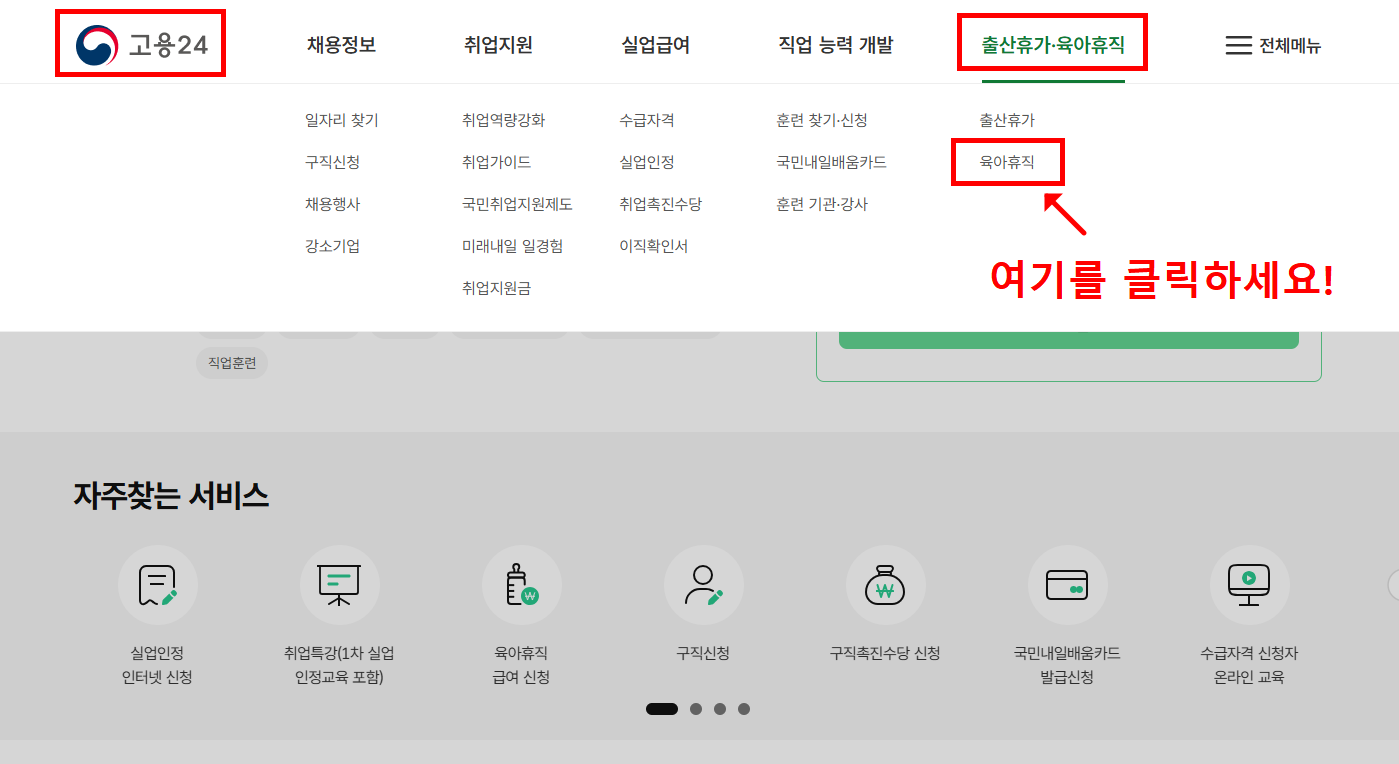Open the 국민내일배움카드 발급신청 card icon
1399x764 pixels.
coord(1067,585)
